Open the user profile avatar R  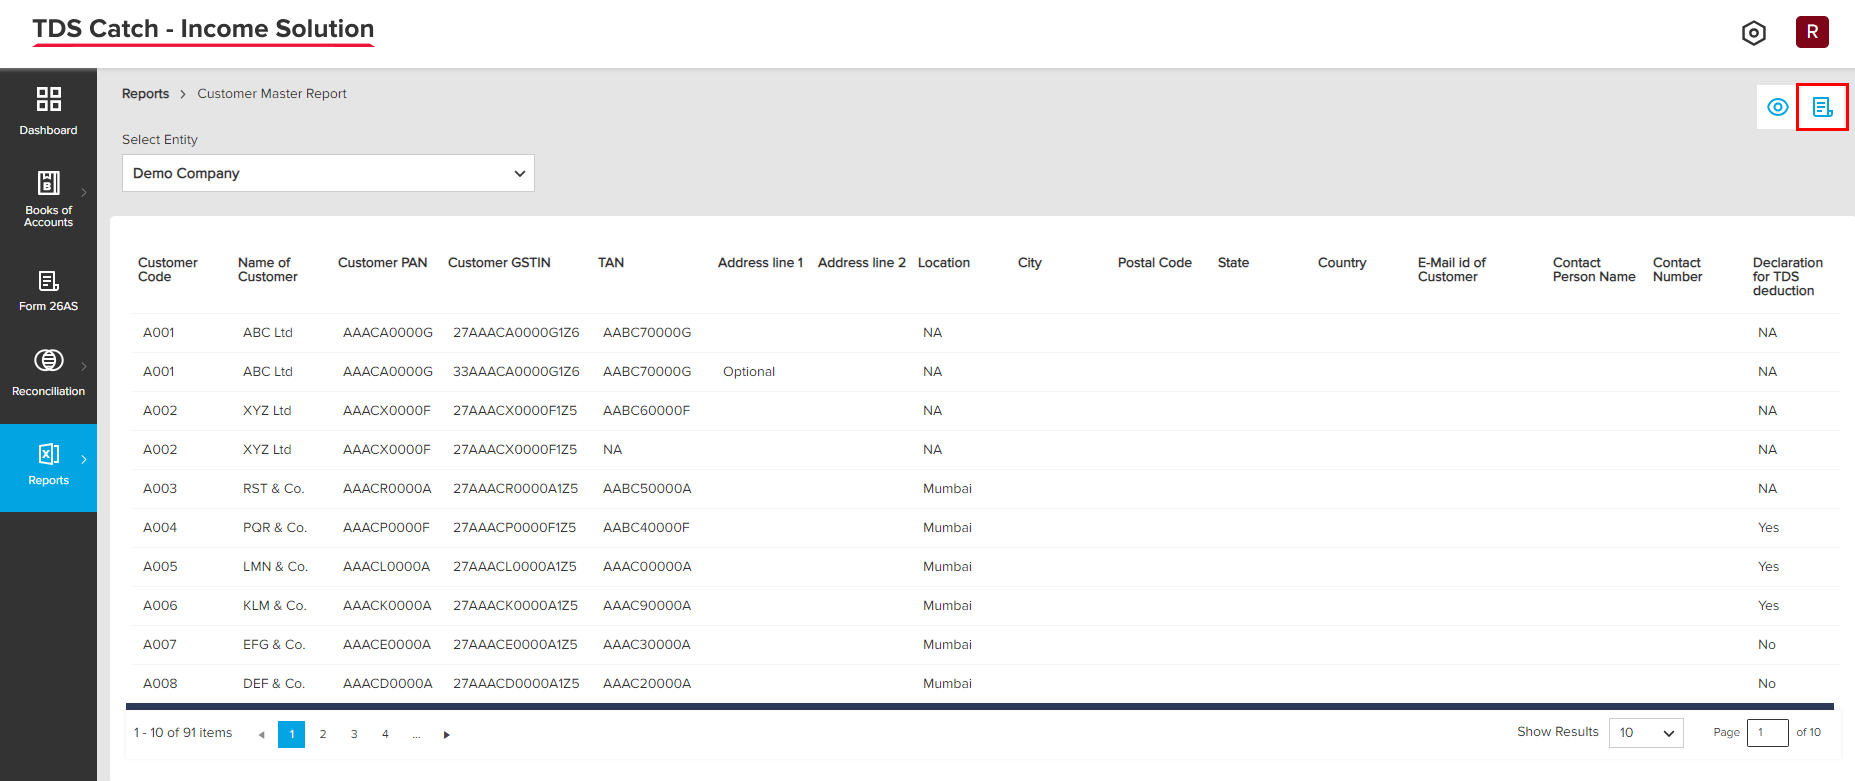tap(1812, 32)
